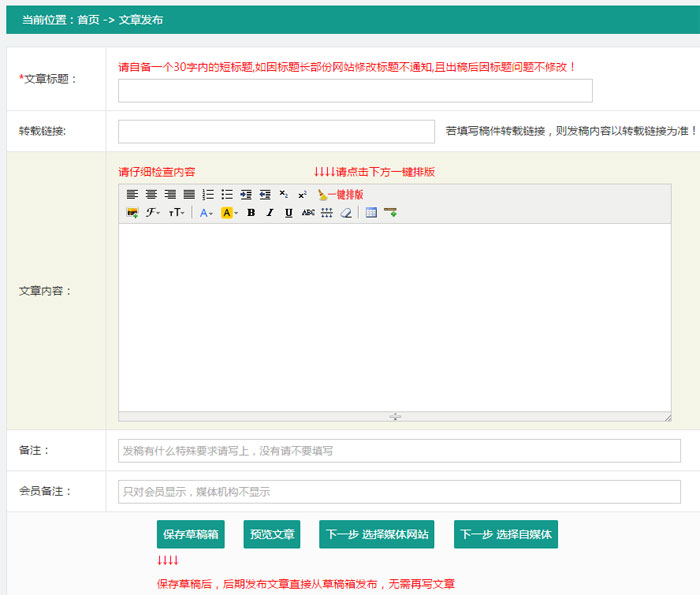
Task: Click the insert image icon
Action: (132, 213)
